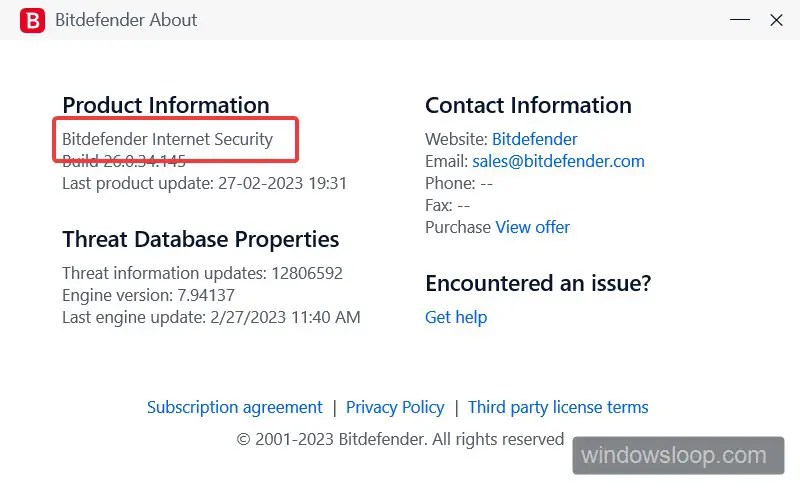Click the Threat Database Properties heading
The height and width of the screenshot is (490, 800).
point(201,239)
